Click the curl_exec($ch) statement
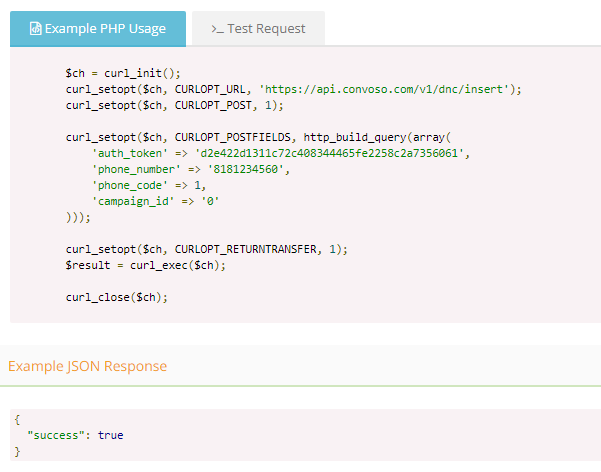This screenshot has height=472, width=601. pyautogui.click(x=177, y=265)
